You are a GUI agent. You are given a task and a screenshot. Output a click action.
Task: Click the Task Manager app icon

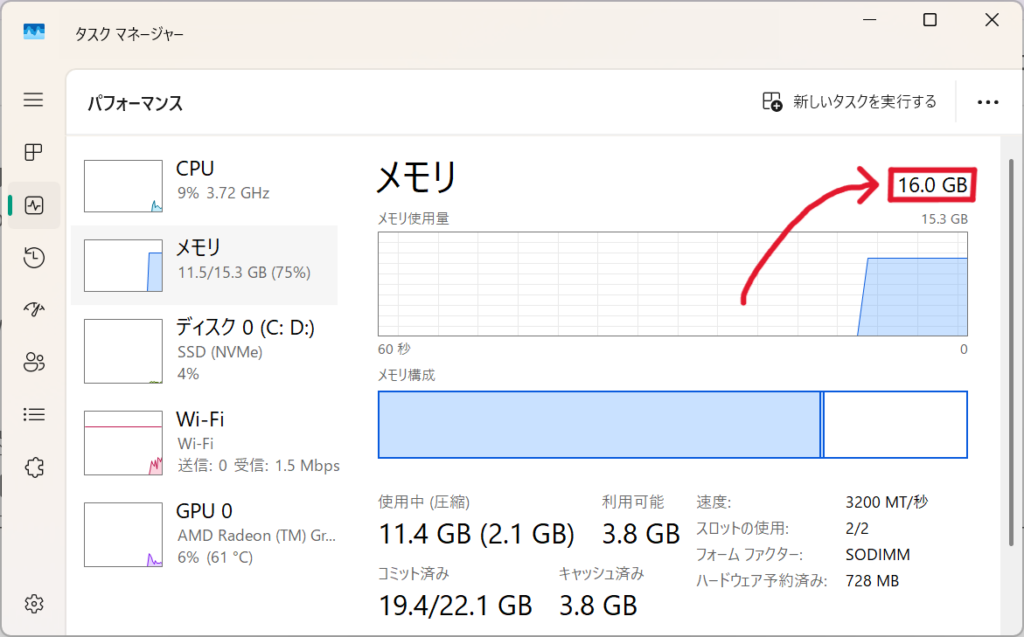click(x=34, y=32)
